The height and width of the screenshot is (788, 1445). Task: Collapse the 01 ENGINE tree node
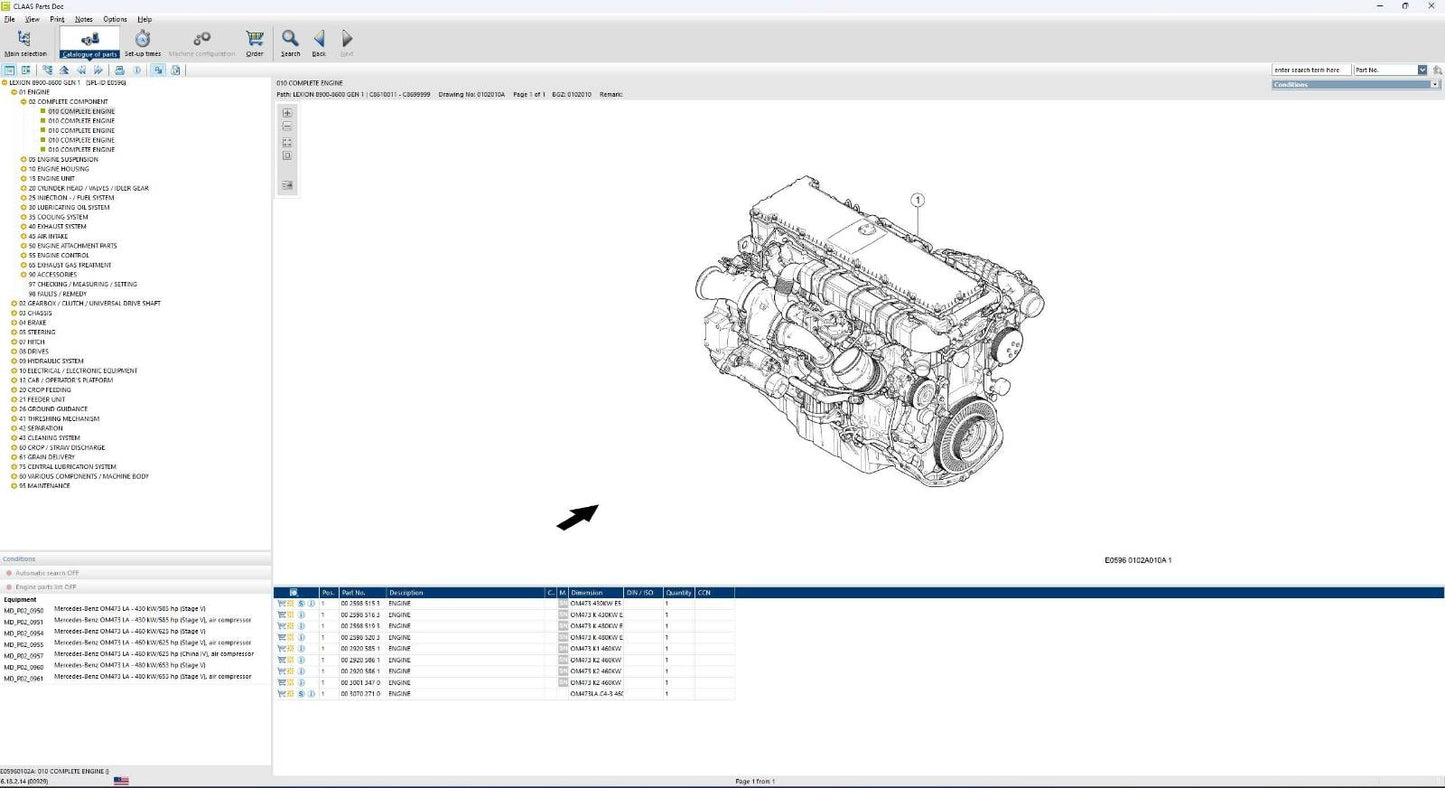click(14, 92)
